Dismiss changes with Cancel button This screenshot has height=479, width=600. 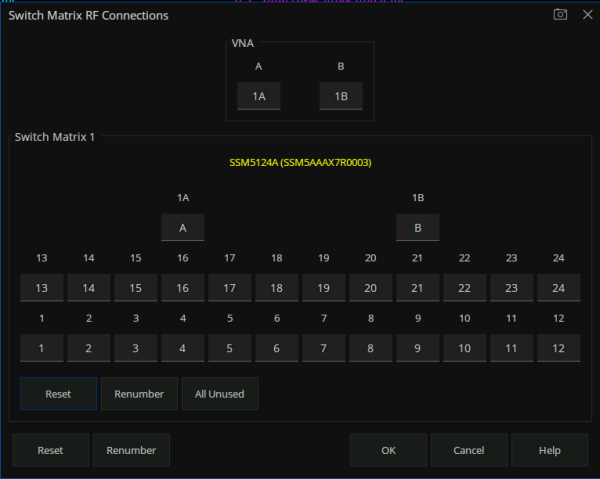pos(469,450)
